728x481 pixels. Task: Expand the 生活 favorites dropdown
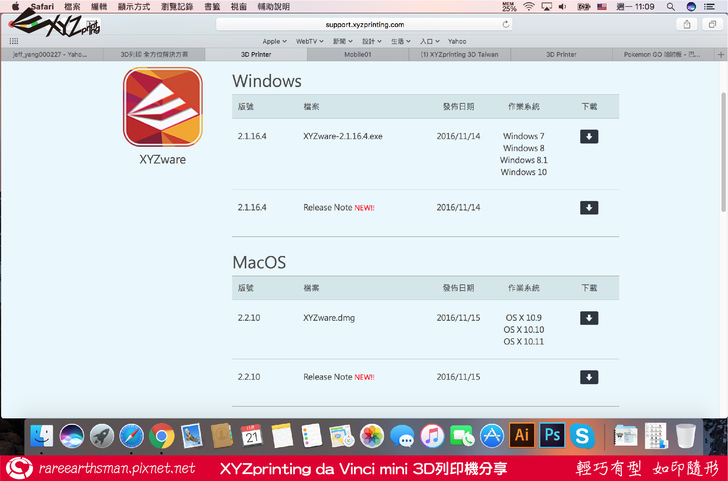click(x=401, y=41)
